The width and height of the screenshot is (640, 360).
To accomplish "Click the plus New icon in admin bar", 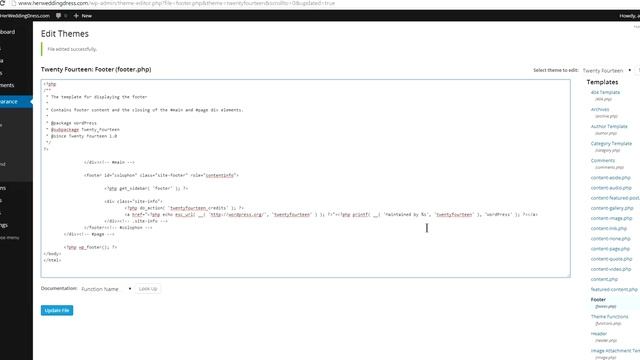I will click(x=76, y=16).
